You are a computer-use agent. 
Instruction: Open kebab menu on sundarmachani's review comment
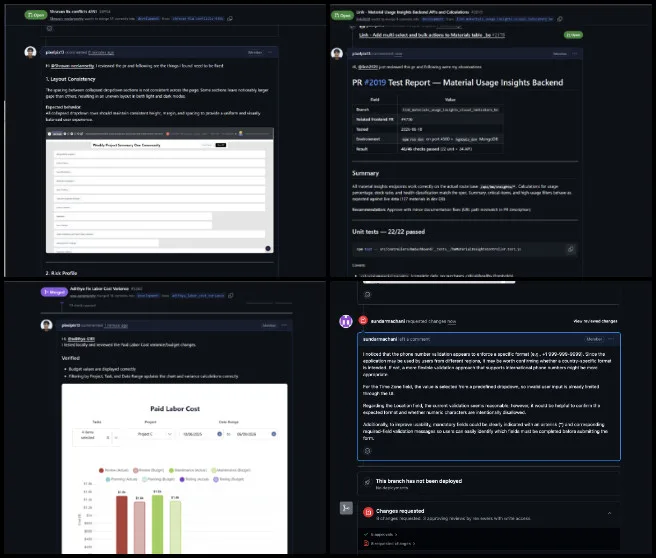point(611,339)
